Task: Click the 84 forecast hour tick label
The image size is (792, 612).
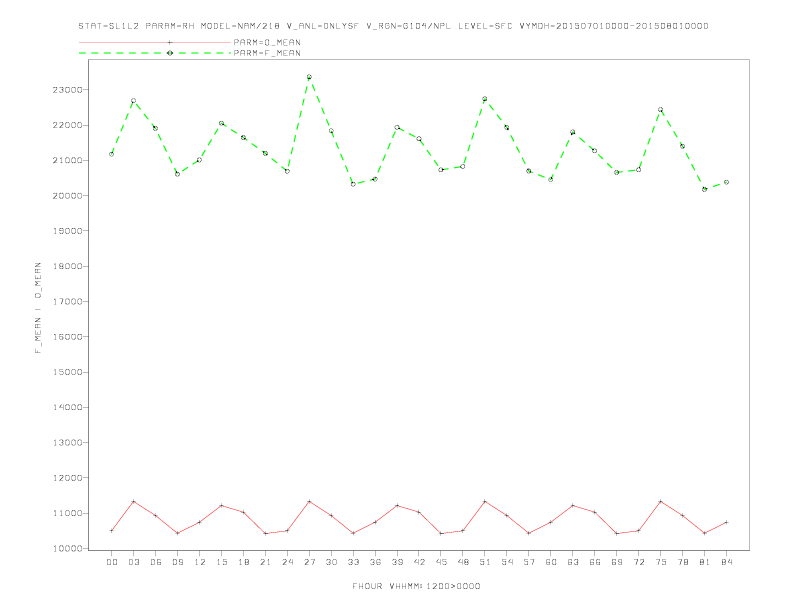Action: 726,562
